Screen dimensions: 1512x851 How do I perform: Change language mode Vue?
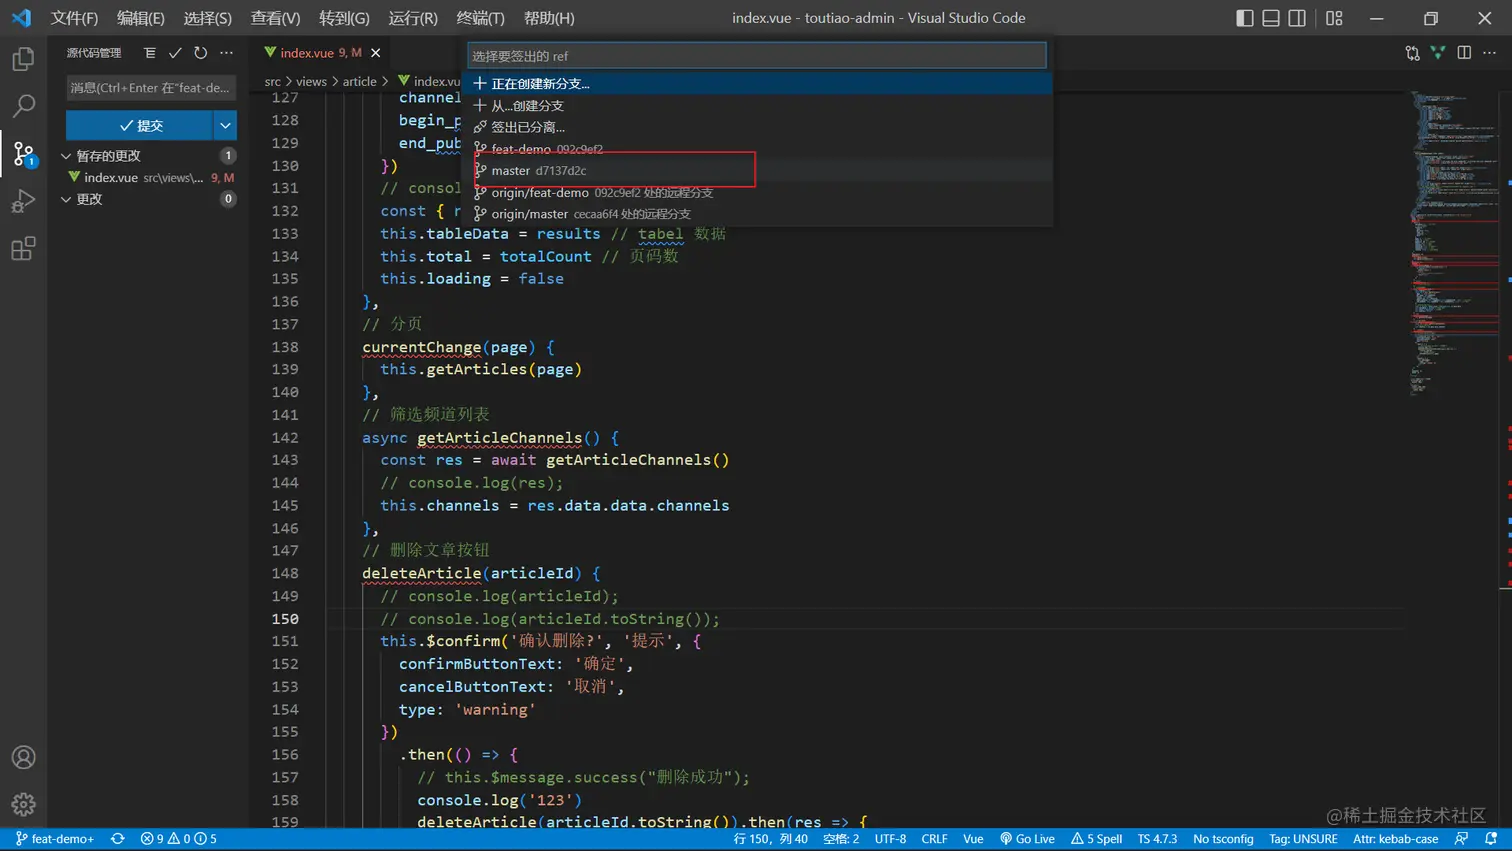(x=973, y=839)
